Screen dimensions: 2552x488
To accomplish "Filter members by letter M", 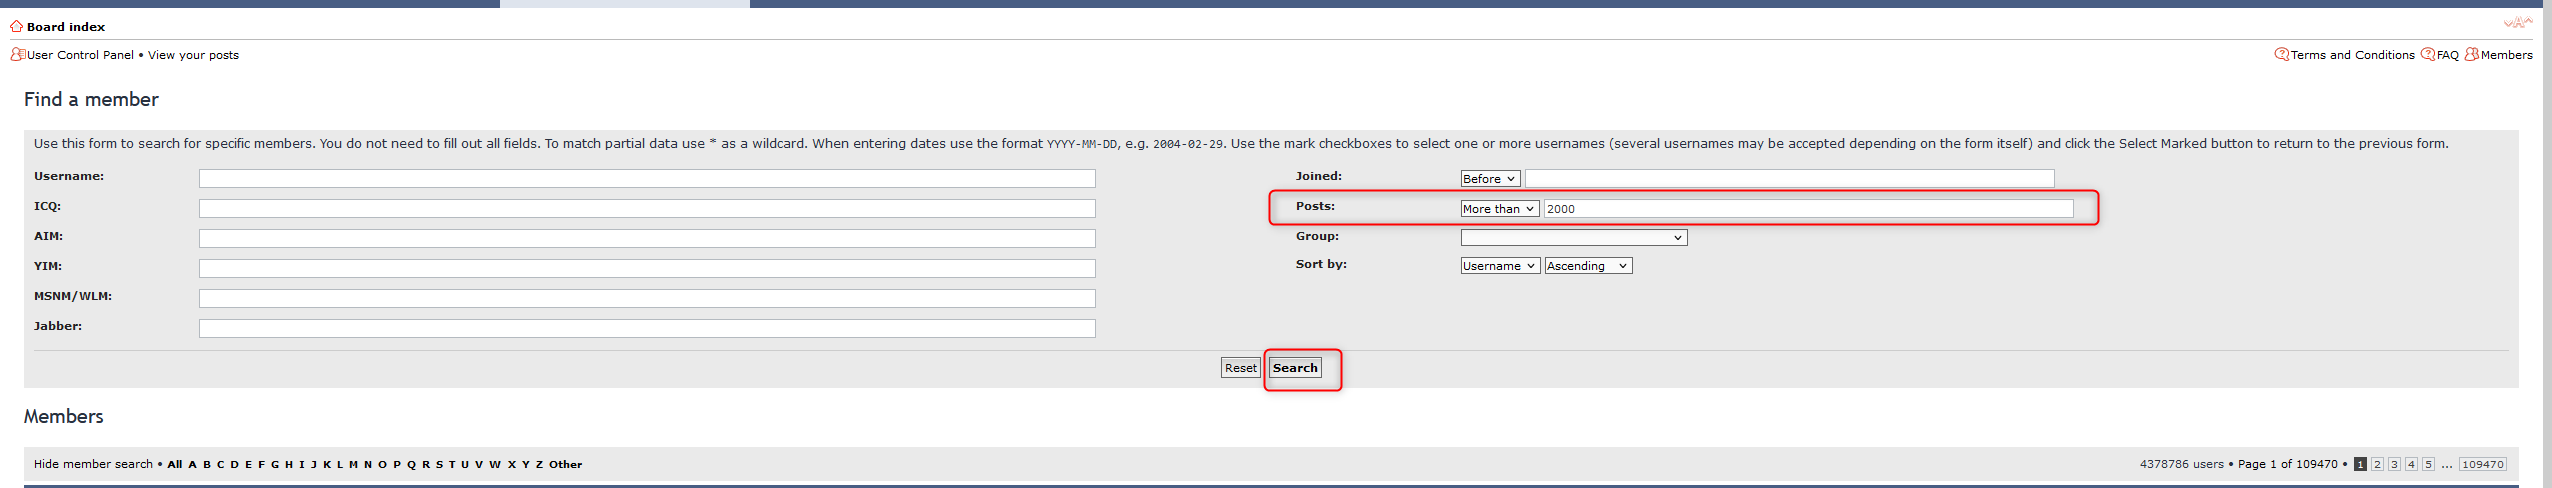I will (x=353, y=464).
